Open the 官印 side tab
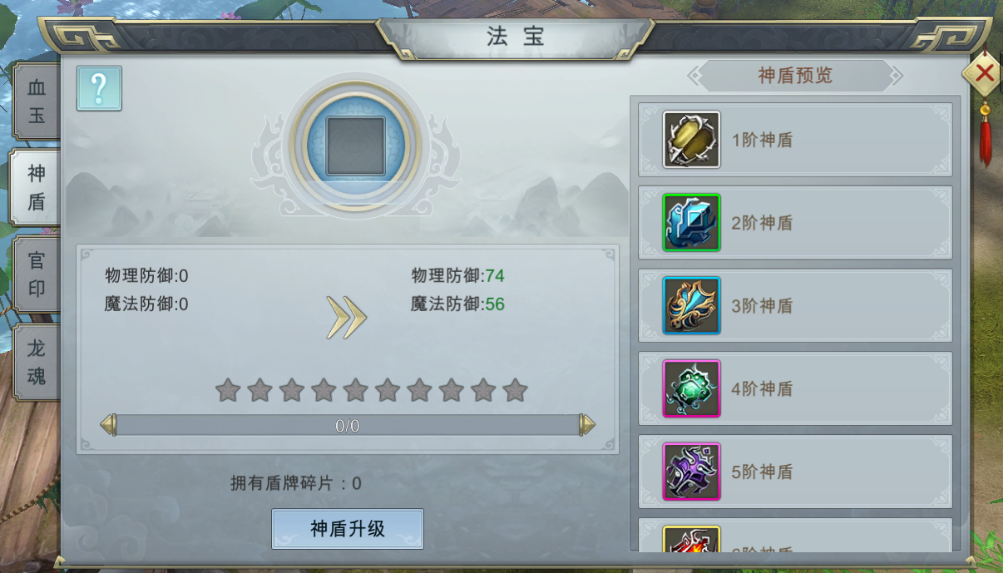Viewport: 1003px width, 573px height. point(36,274)
